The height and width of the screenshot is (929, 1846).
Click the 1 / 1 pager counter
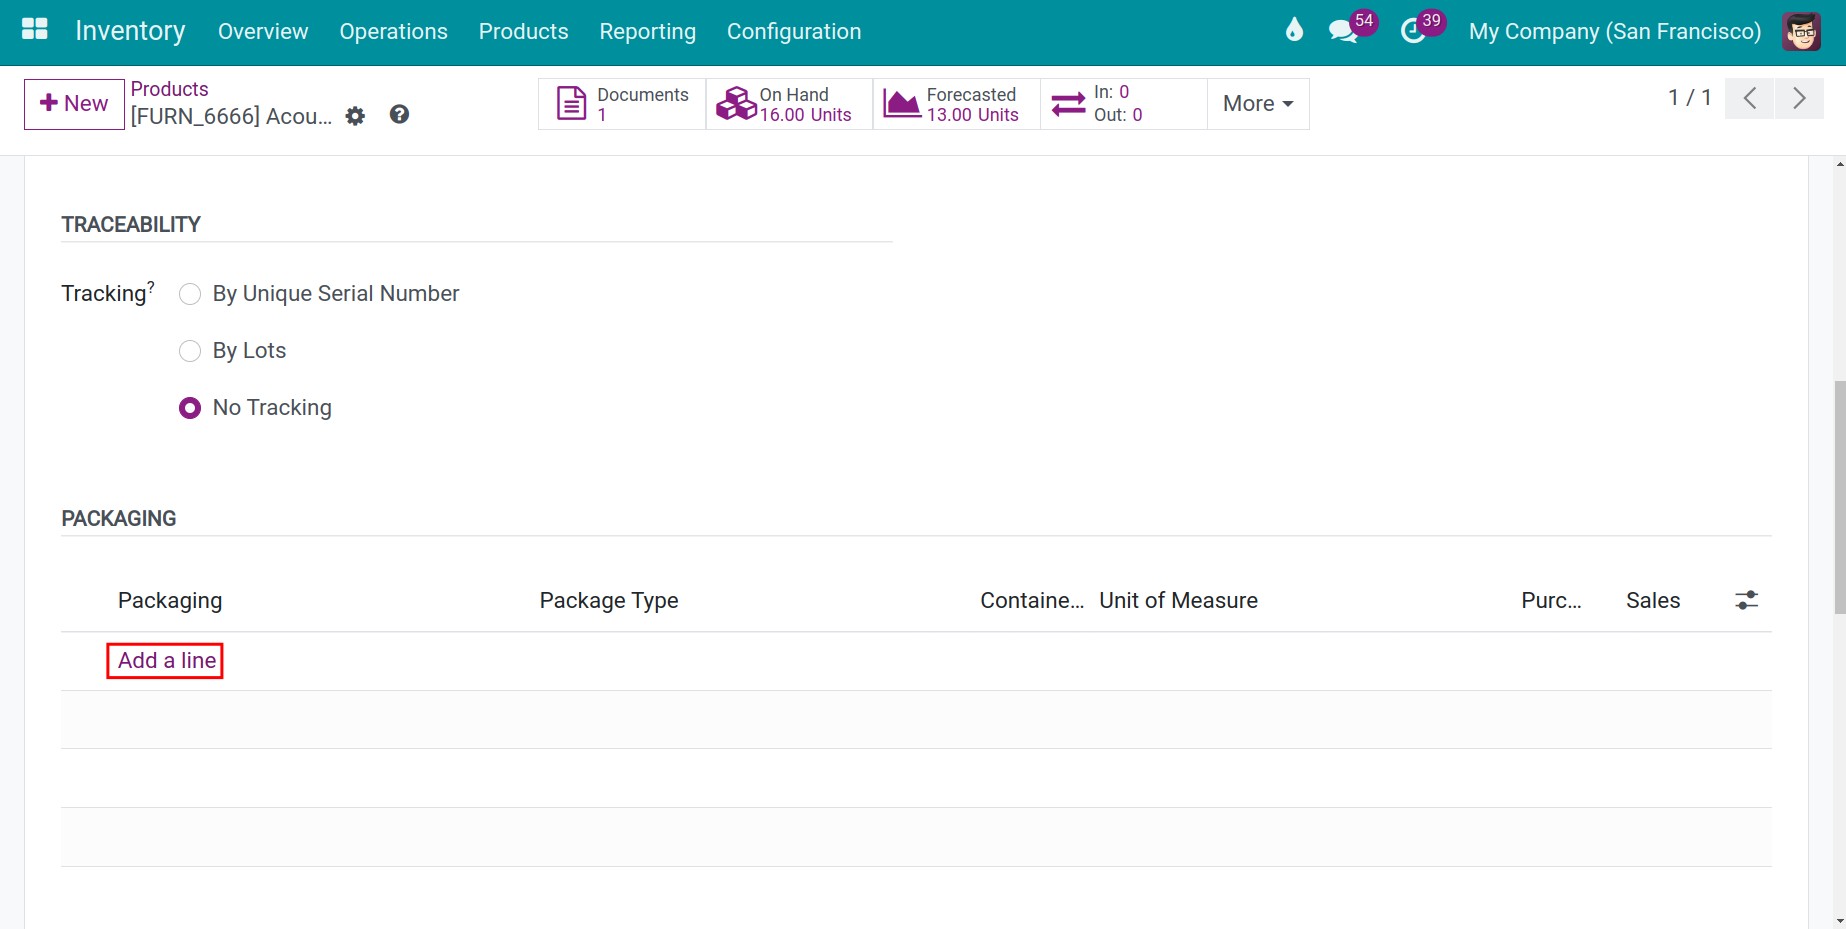click(x=1689, y=98)
